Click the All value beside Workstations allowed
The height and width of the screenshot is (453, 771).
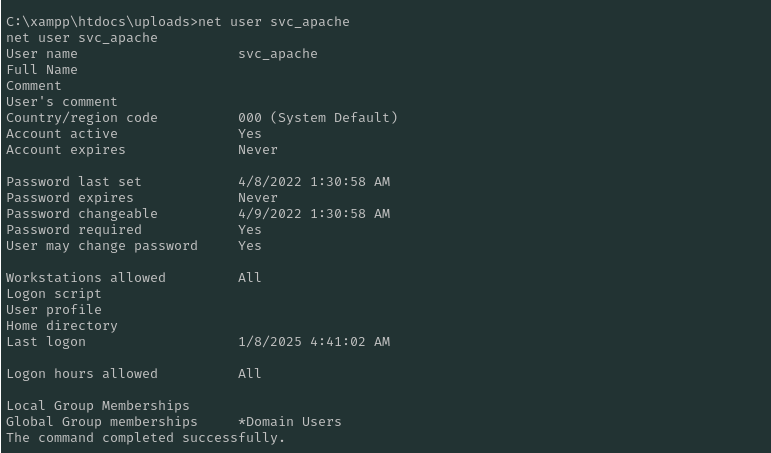coord(250,277)
